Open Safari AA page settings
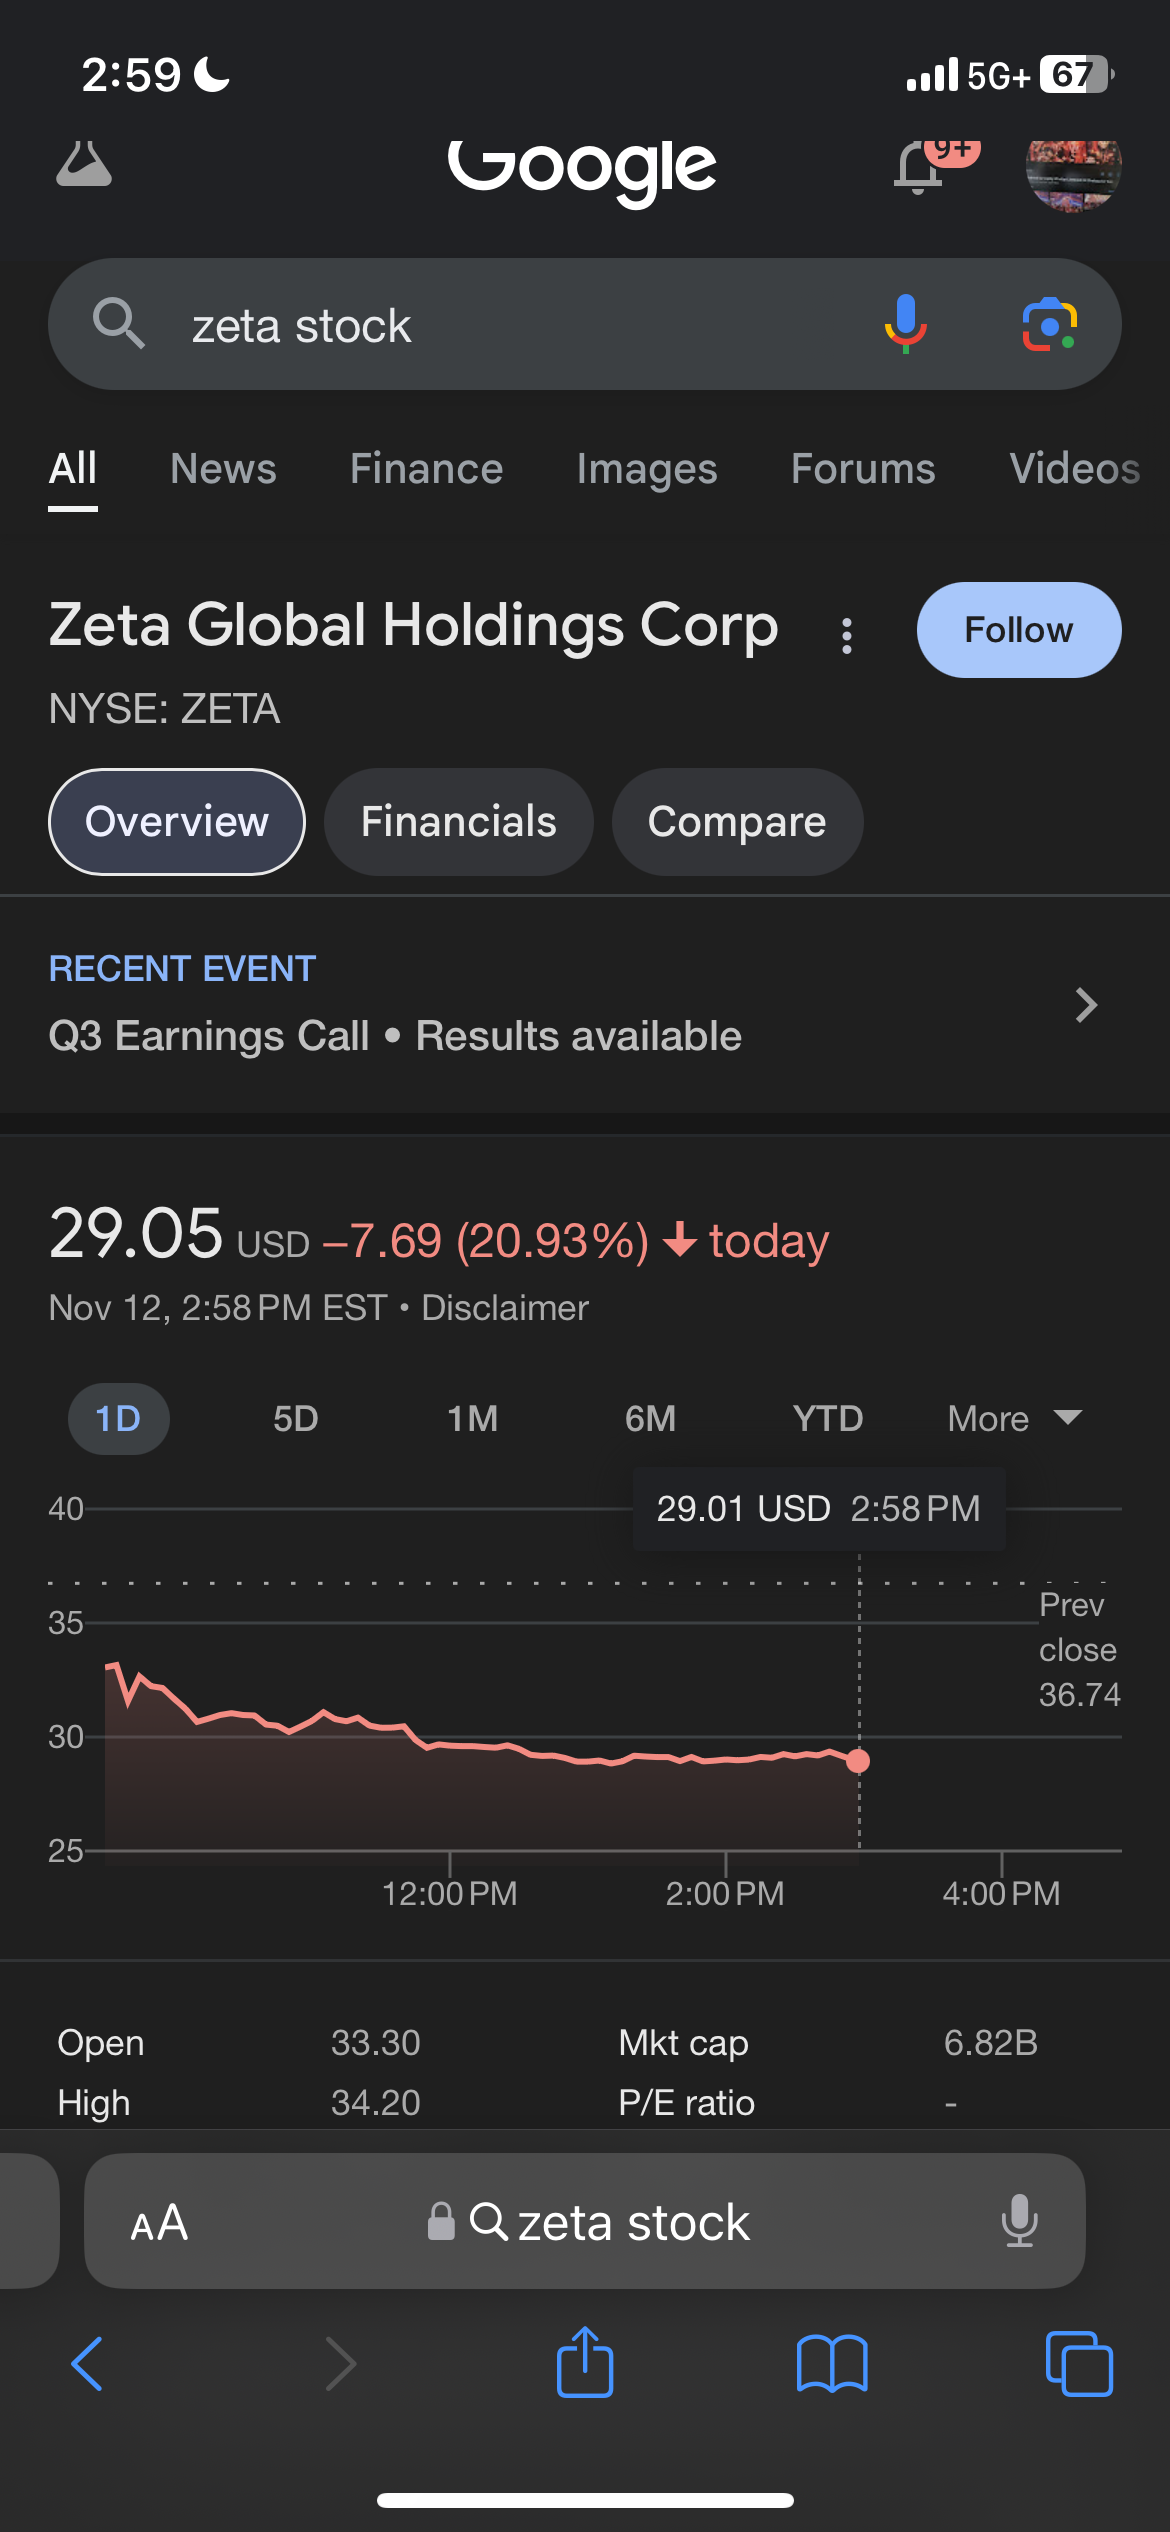Viewport: 1170px width, 2532px height. [x=160, y=2223]
